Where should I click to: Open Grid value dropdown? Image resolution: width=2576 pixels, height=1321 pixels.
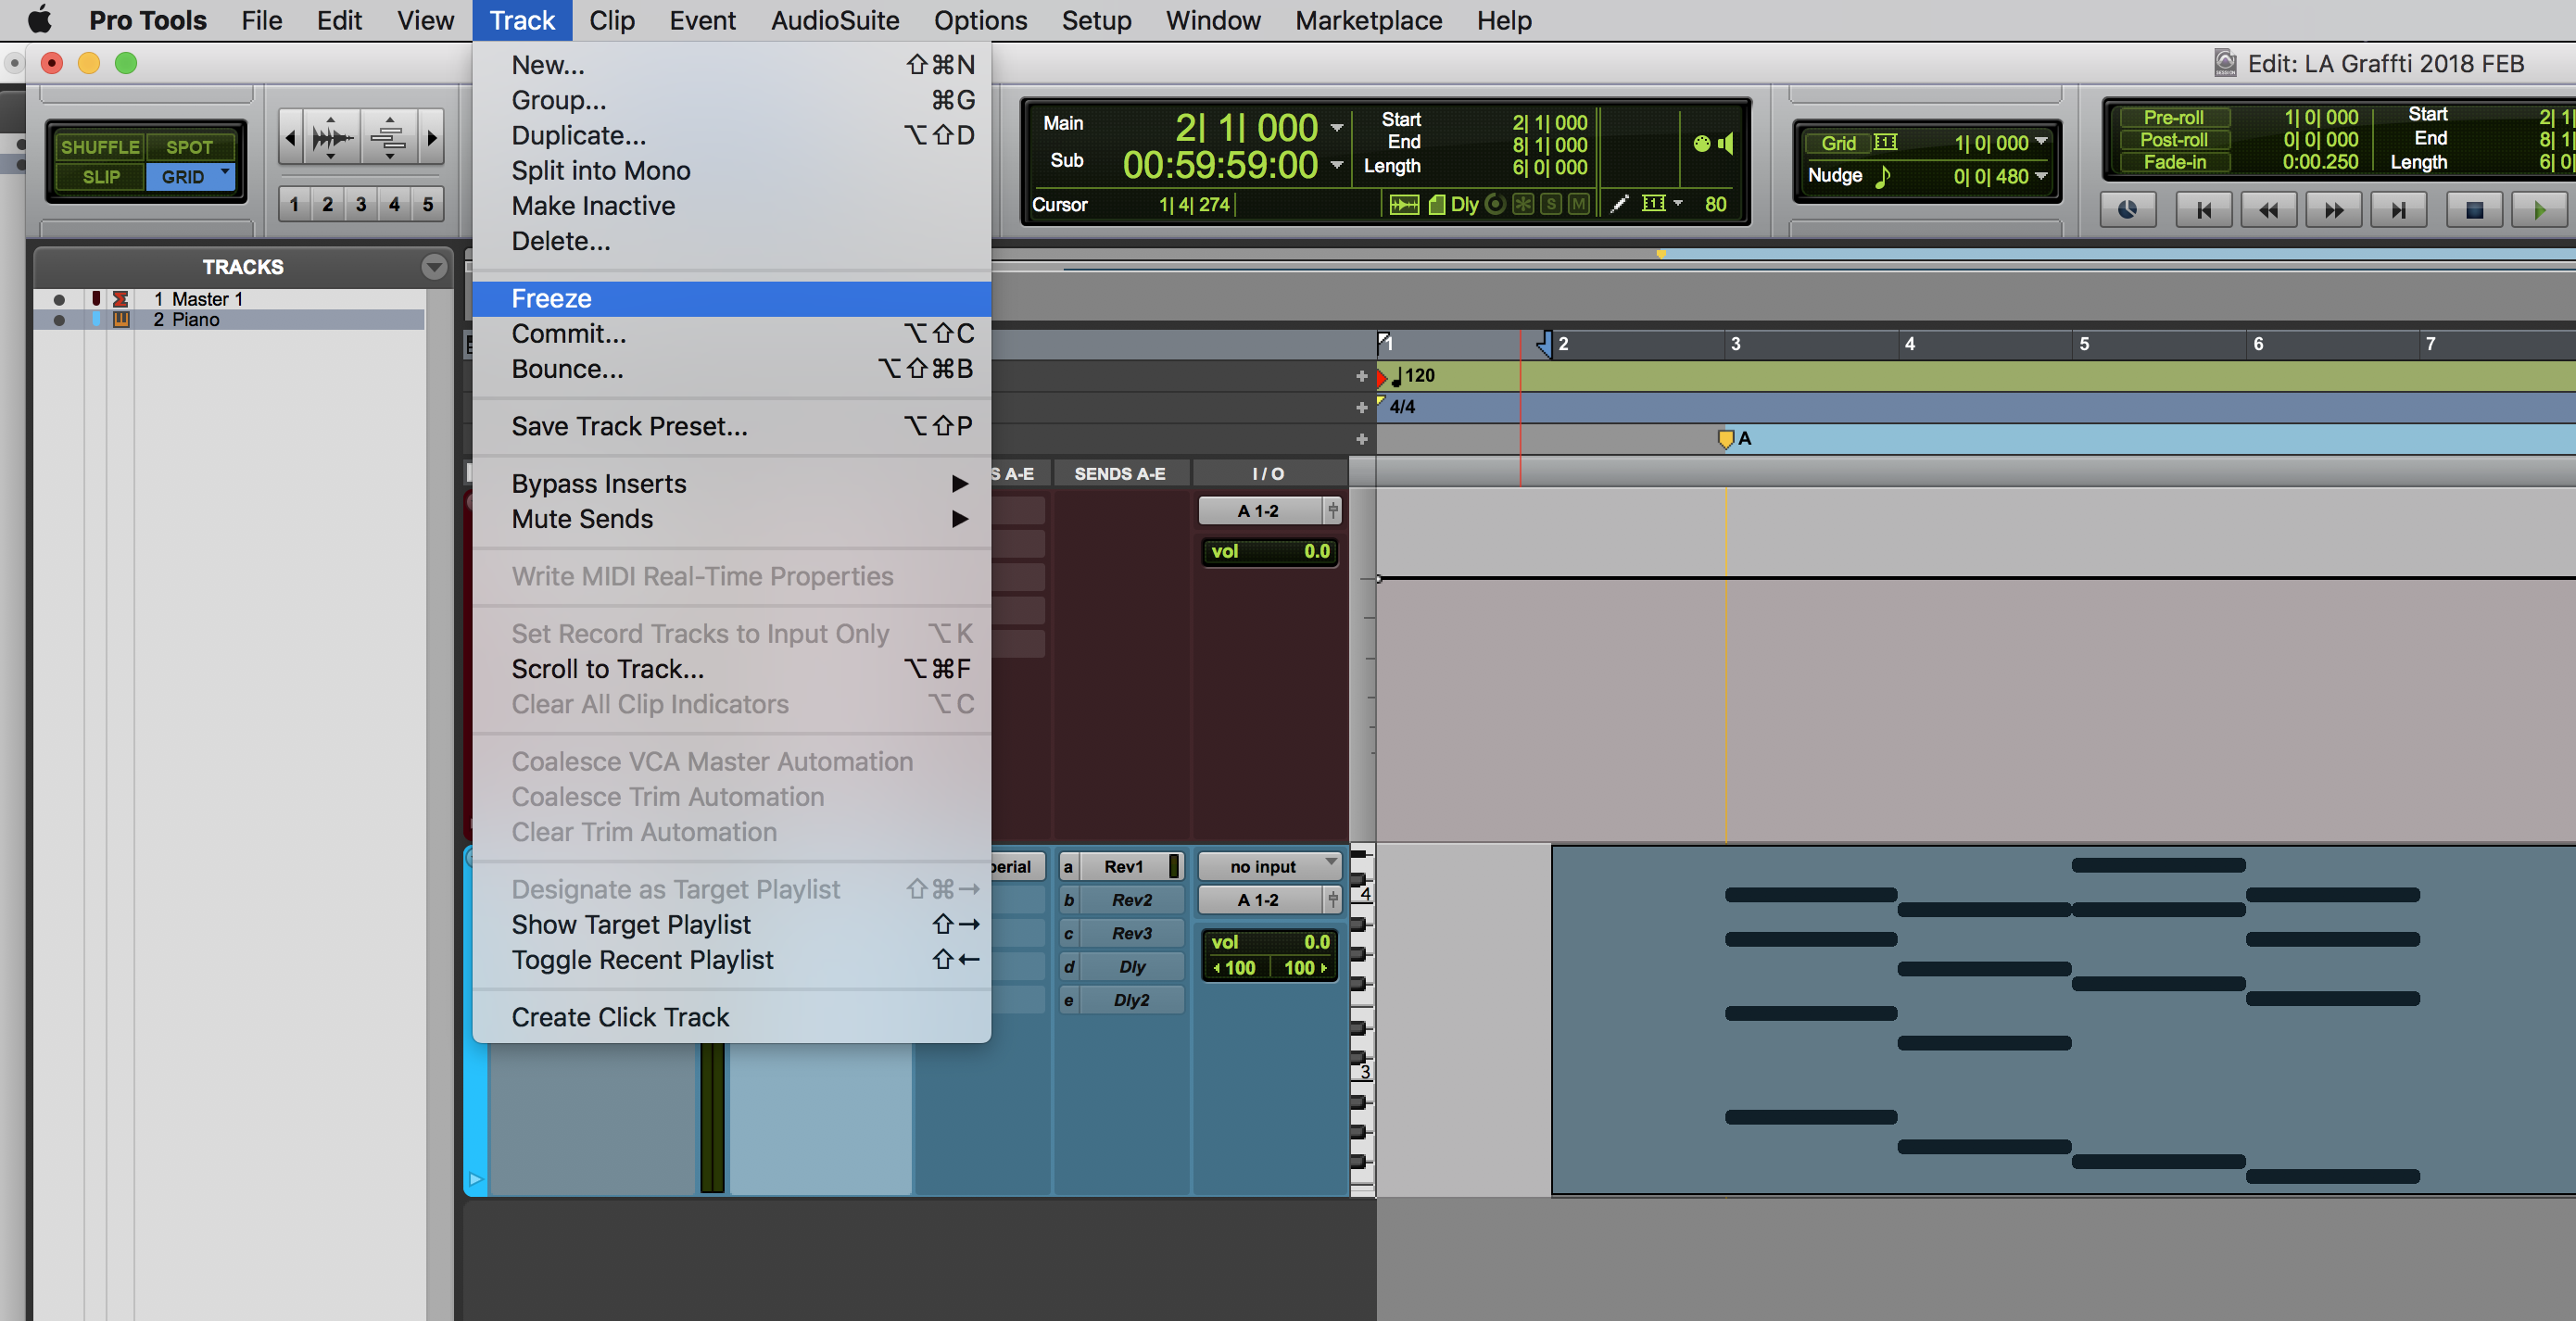click(2041, 141)
